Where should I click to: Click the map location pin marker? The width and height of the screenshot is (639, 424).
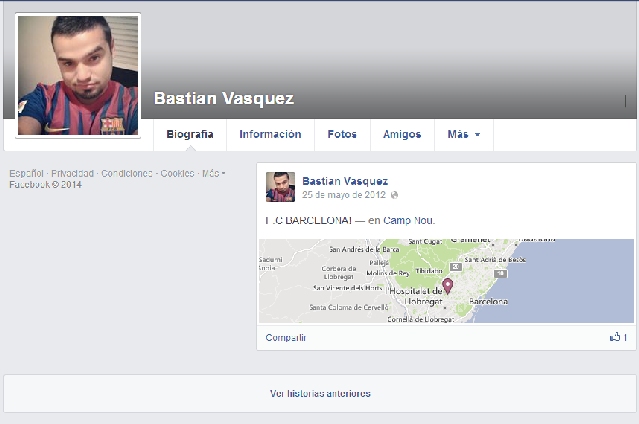tap(447, 286)
